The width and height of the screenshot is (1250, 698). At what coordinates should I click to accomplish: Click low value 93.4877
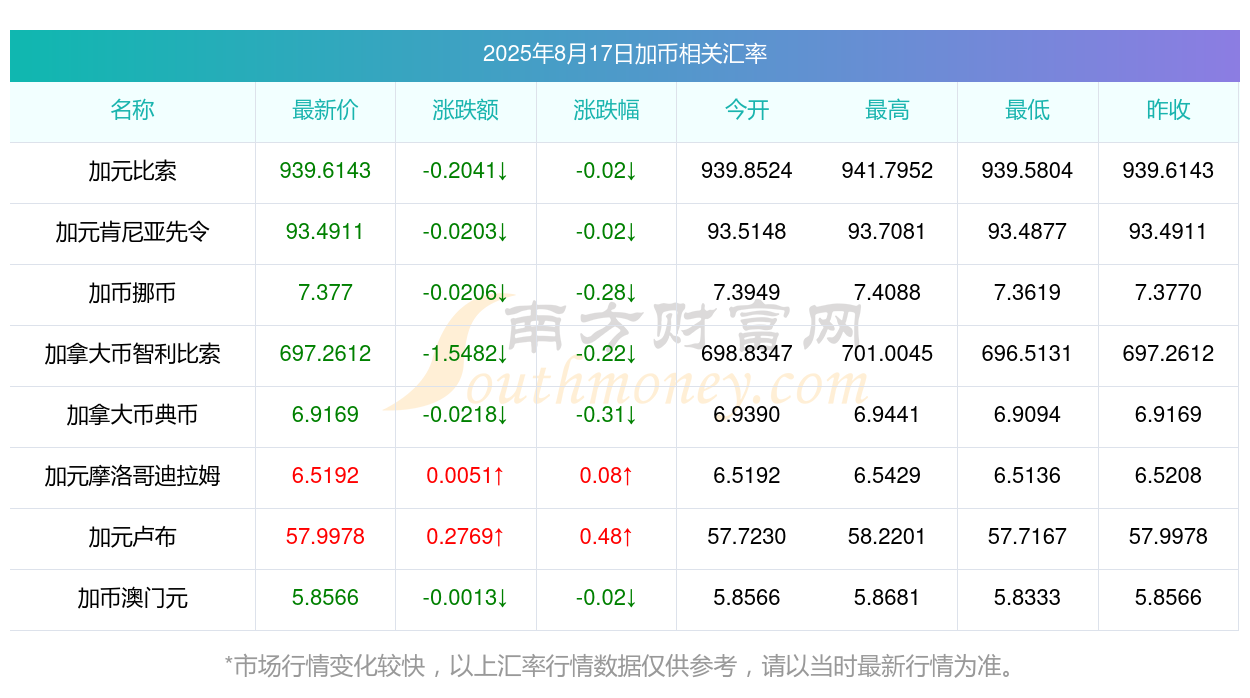point(1028,232)
